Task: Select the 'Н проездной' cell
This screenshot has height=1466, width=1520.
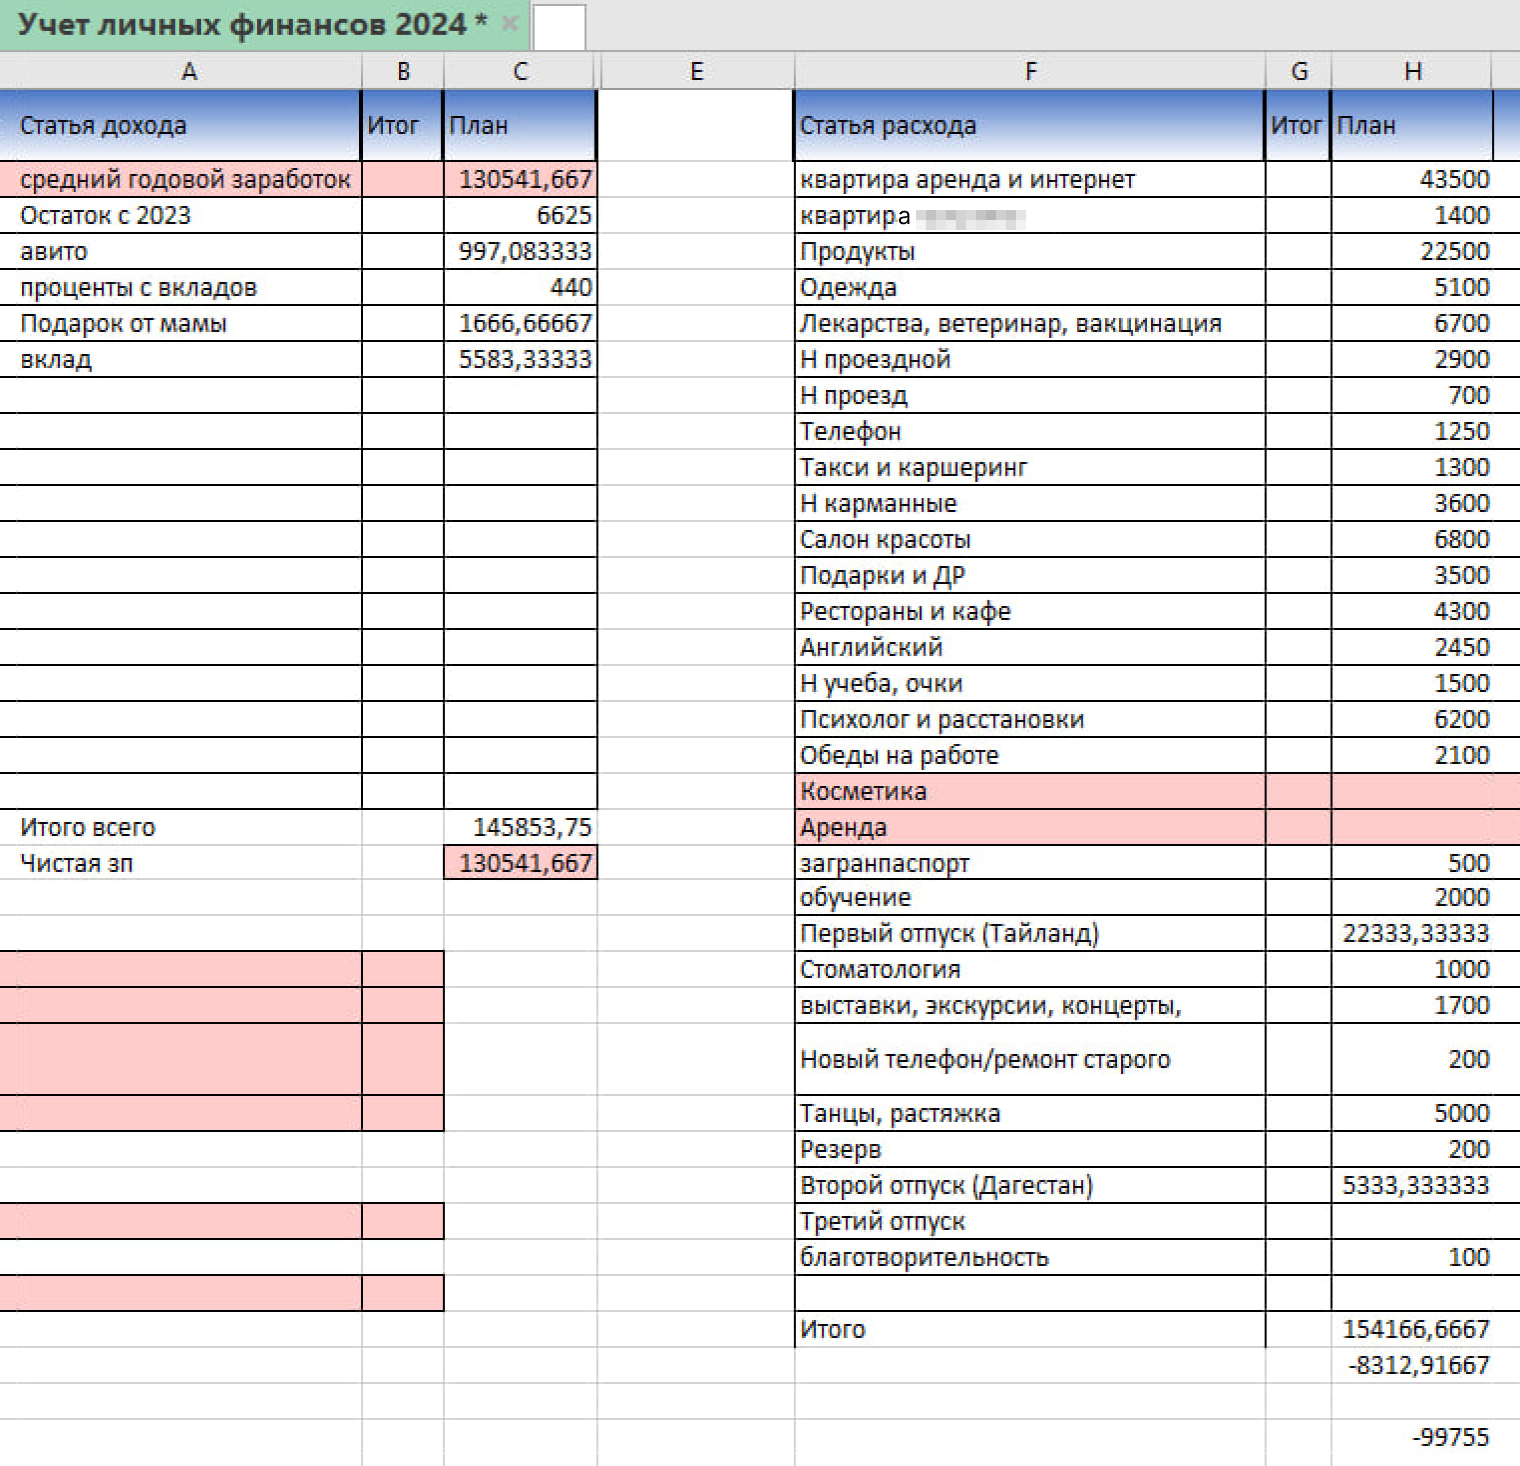Action: click(x=1030, y=359)
